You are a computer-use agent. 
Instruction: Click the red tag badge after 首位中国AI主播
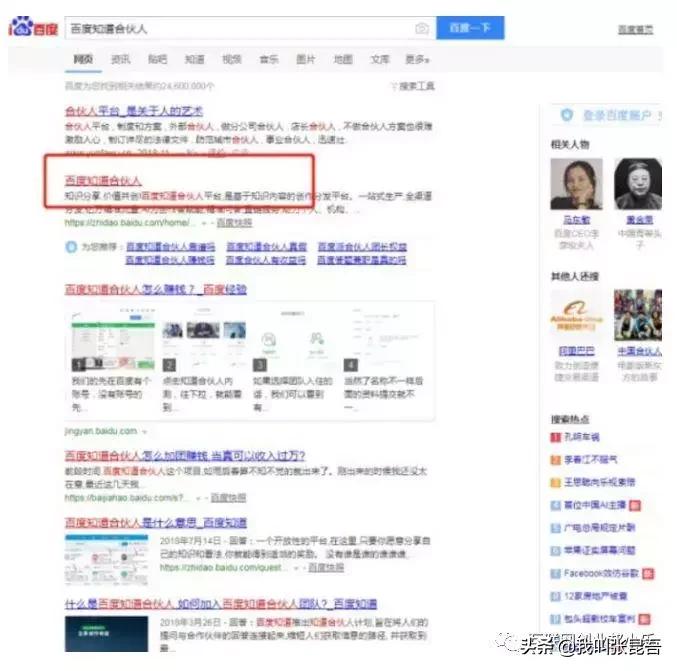pyautogui.click(x=635, y=505)
